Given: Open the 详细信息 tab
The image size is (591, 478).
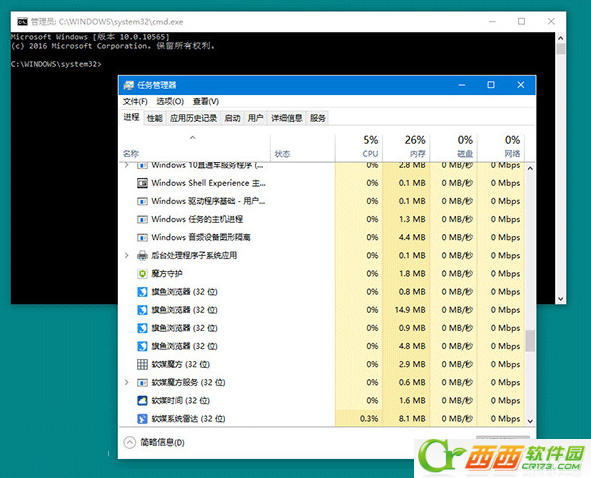Looking at the screenshot, I should 286,118.
